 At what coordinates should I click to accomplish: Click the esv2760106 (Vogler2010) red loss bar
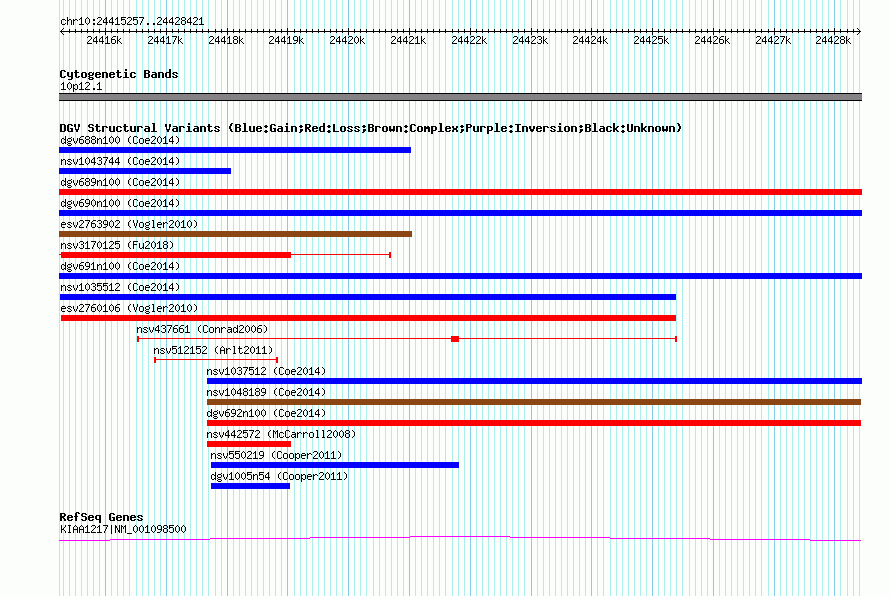tap(368, 318)
